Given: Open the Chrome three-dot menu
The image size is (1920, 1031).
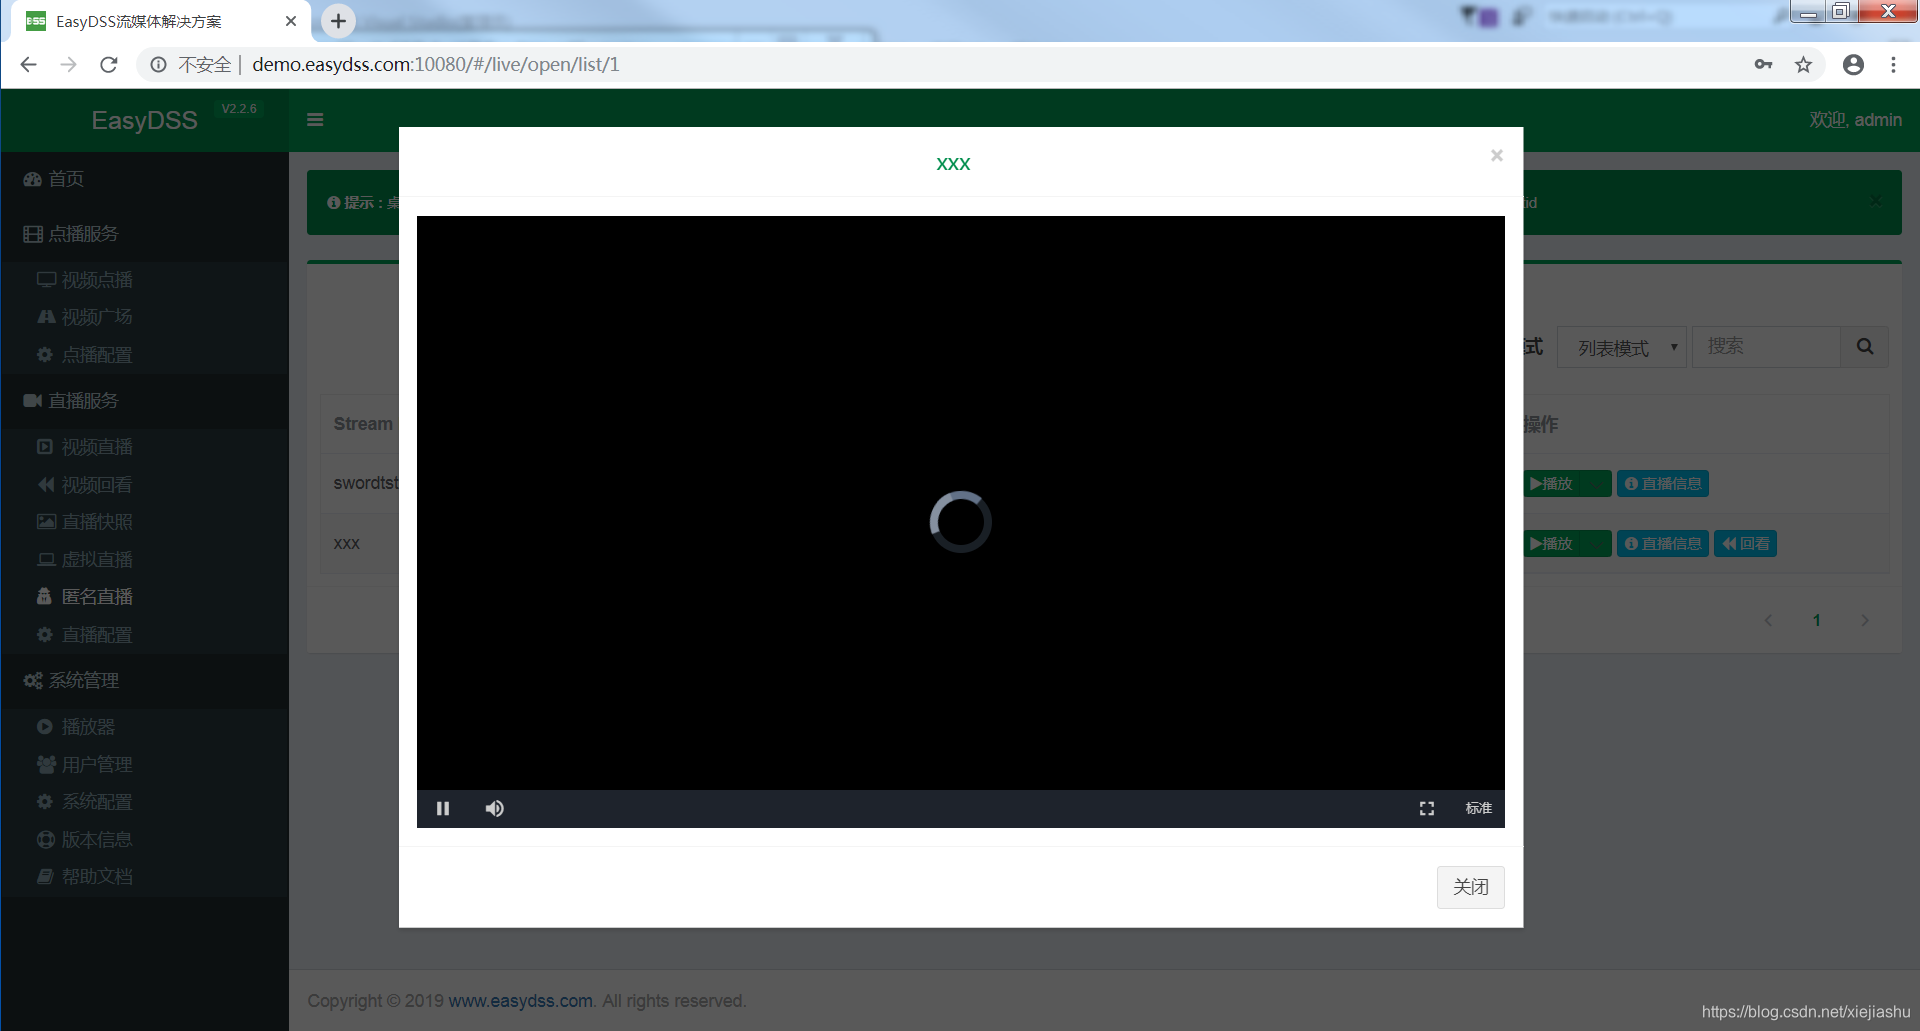Looking at the screenshot, I should pyautogui.click(x=1893, y=65).
